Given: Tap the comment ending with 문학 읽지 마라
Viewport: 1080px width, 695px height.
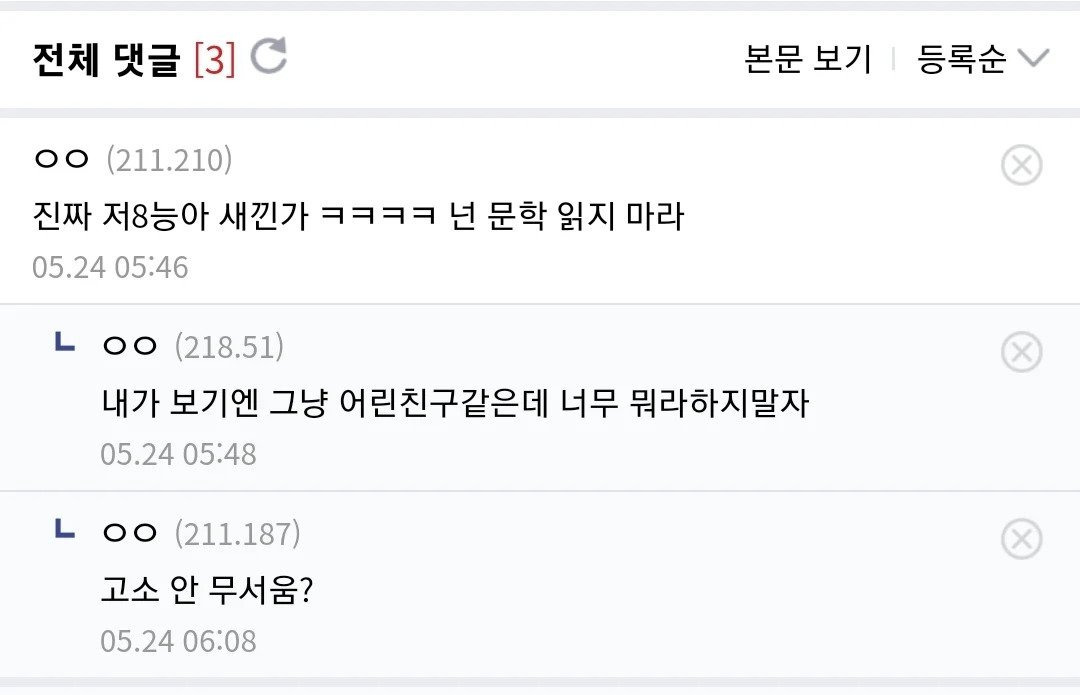Looking at the screenshot, I should click(x=358, y=215).
